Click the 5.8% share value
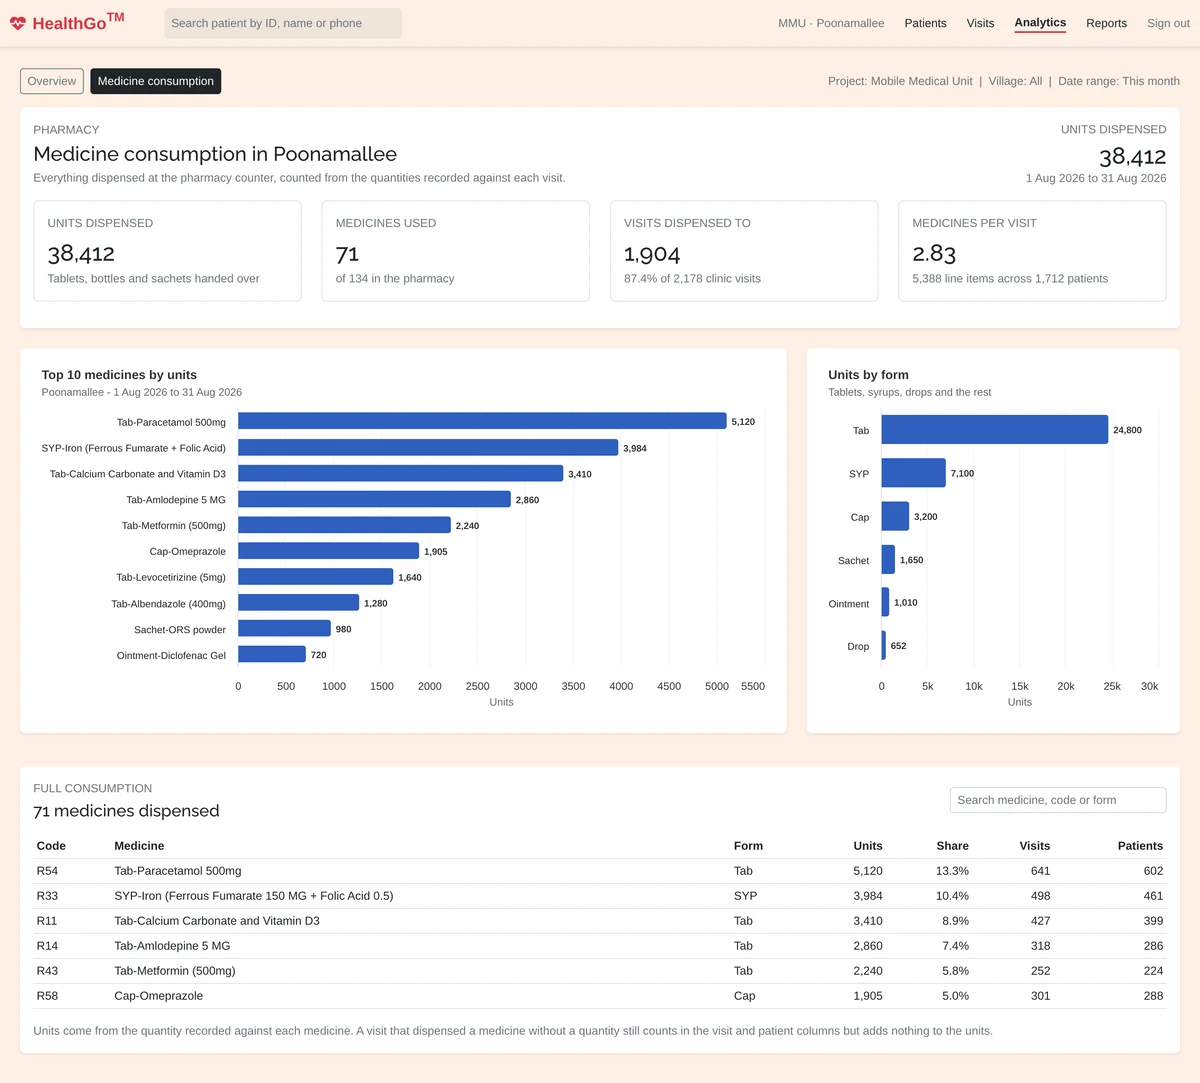Image resolution: width=1200 pixels, height=1083 pixels. tap(955, 971)
